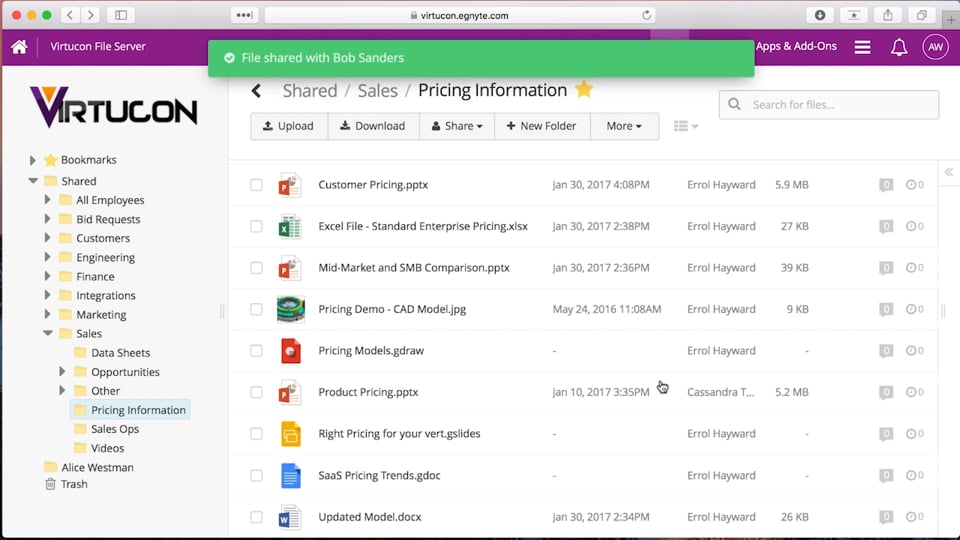Tick the checkbox for Updated Model.docx
The image size is (960, 540).
(x=257, y=517)
